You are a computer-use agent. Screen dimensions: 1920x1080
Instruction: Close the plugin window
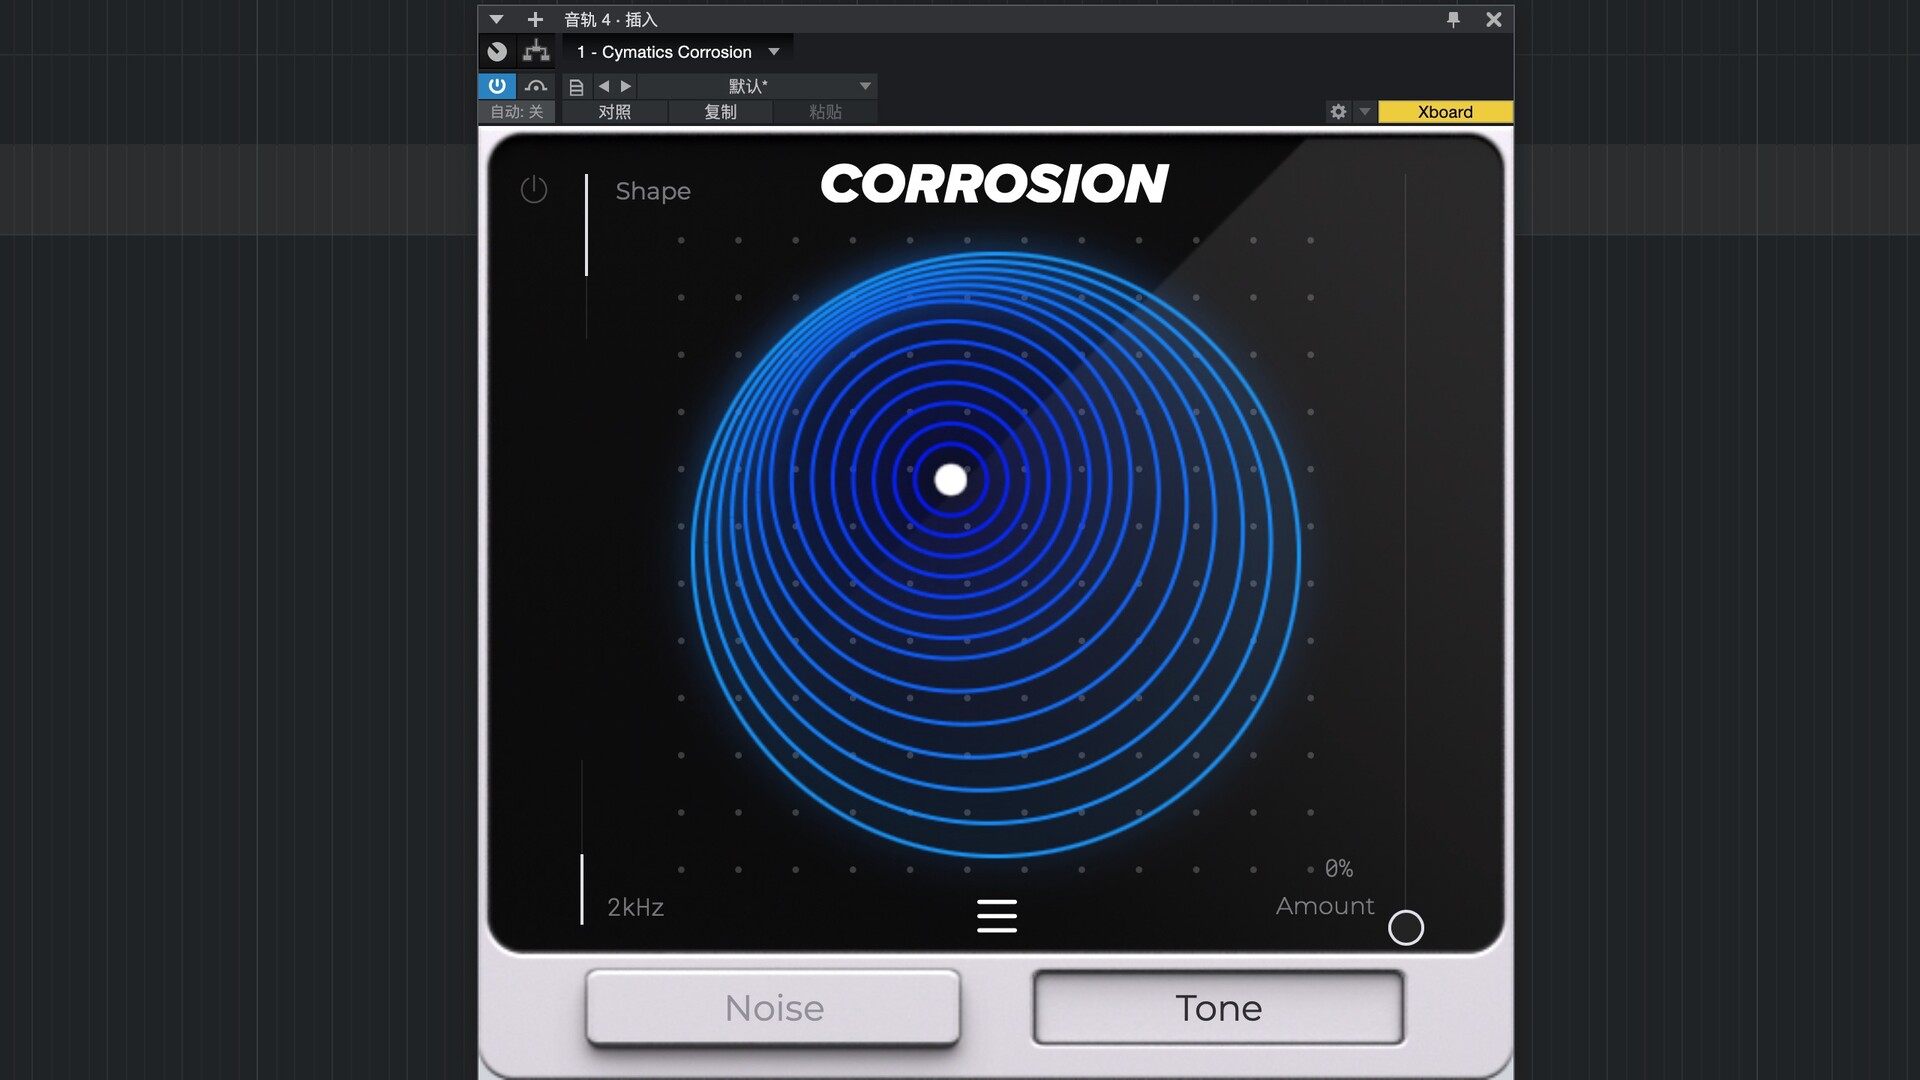[1493, 19]
